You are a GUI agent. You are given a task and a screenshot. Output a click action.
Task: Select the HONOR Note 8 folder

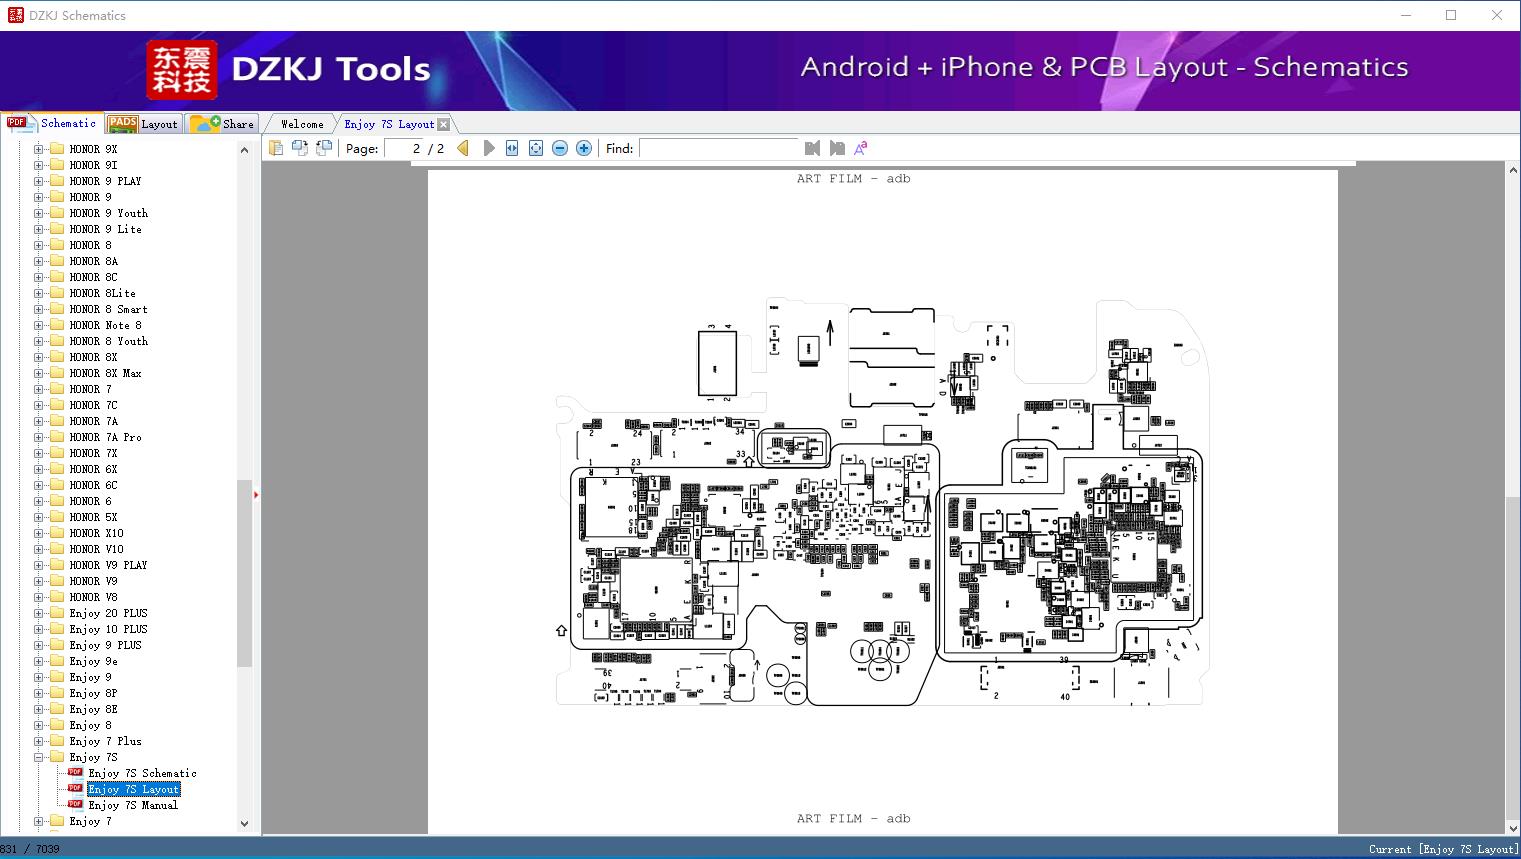click(x=105, y=325)
